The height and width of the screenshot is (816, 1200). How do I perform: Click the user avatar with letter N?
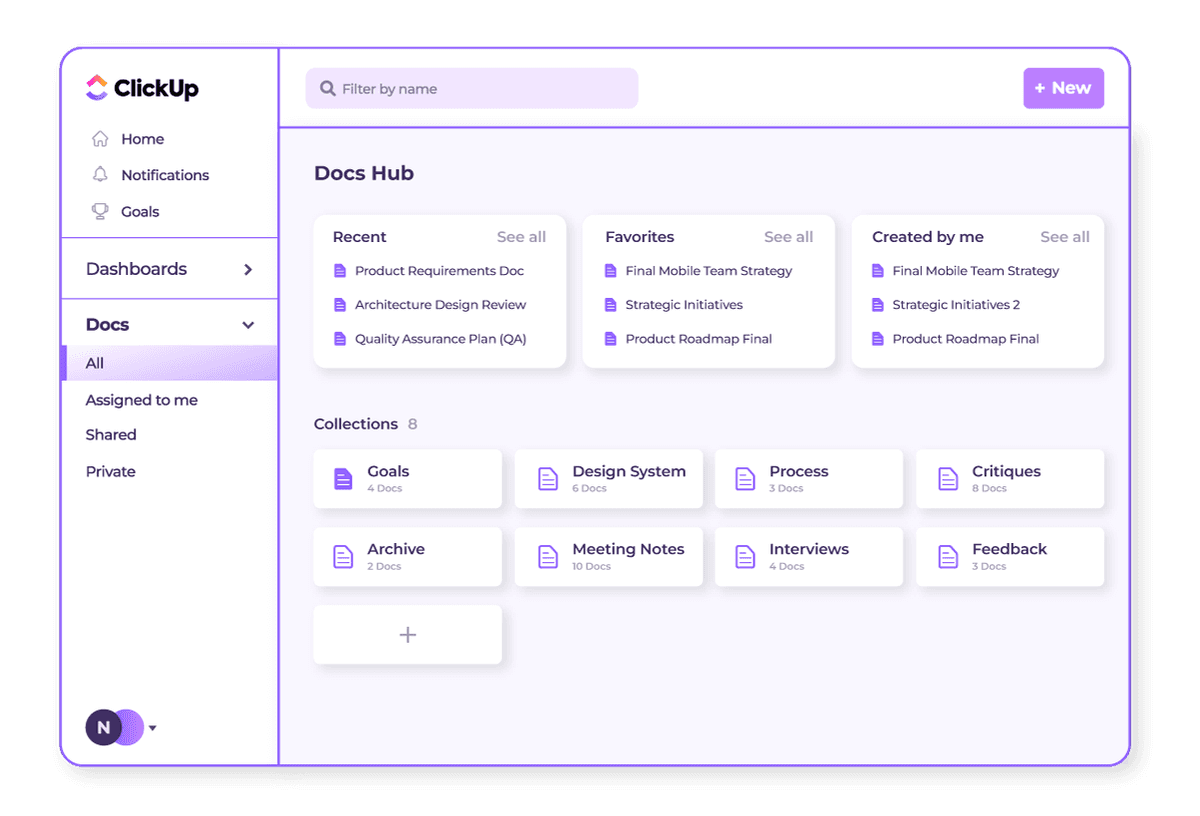click(104, 728)
